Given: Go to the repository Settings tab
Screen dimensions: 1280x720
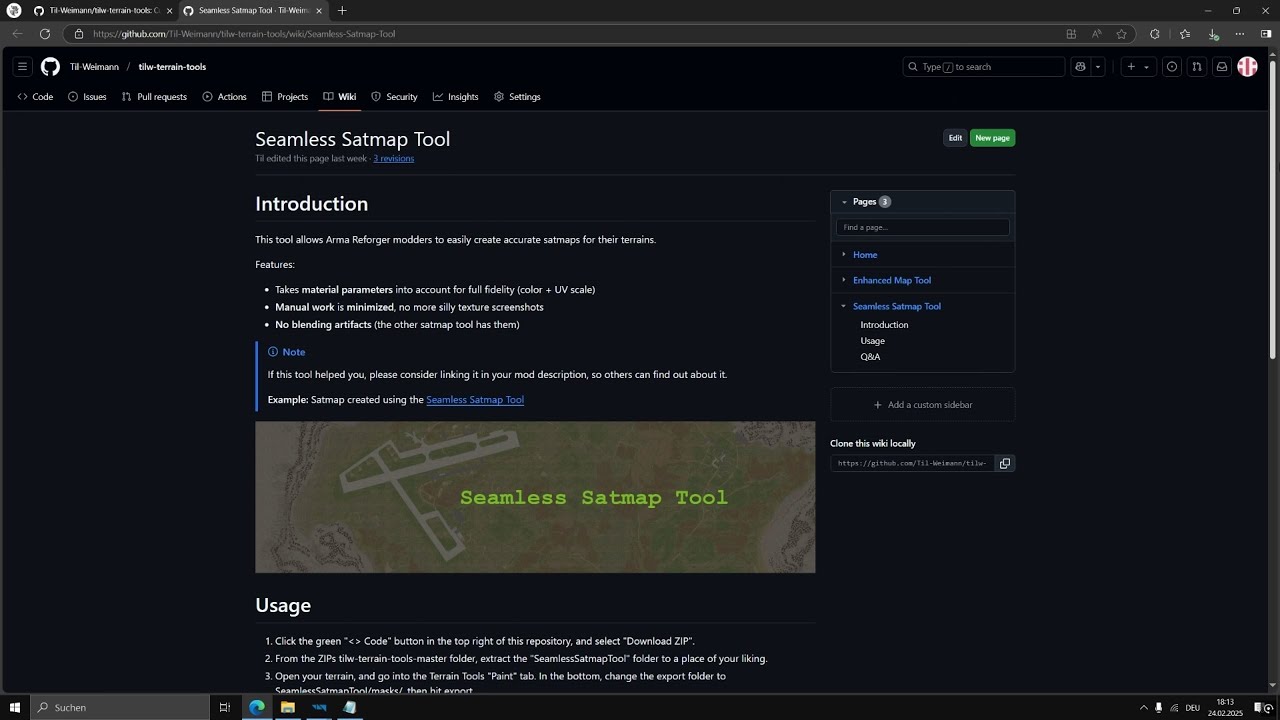Looking at the screenshot, I should (x=517, y=97).
